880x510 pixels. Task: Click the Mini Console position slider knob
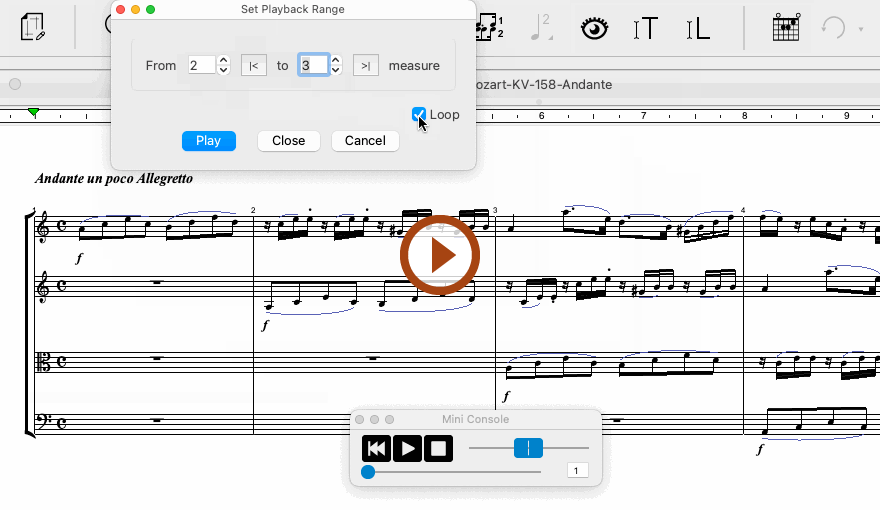(x=368, y=472)
